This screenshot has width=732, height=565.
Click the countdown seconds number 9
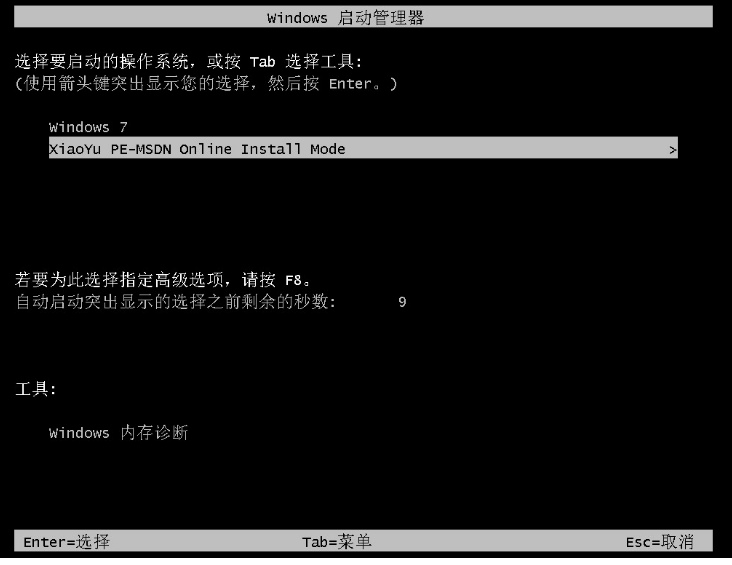point(402,302)
